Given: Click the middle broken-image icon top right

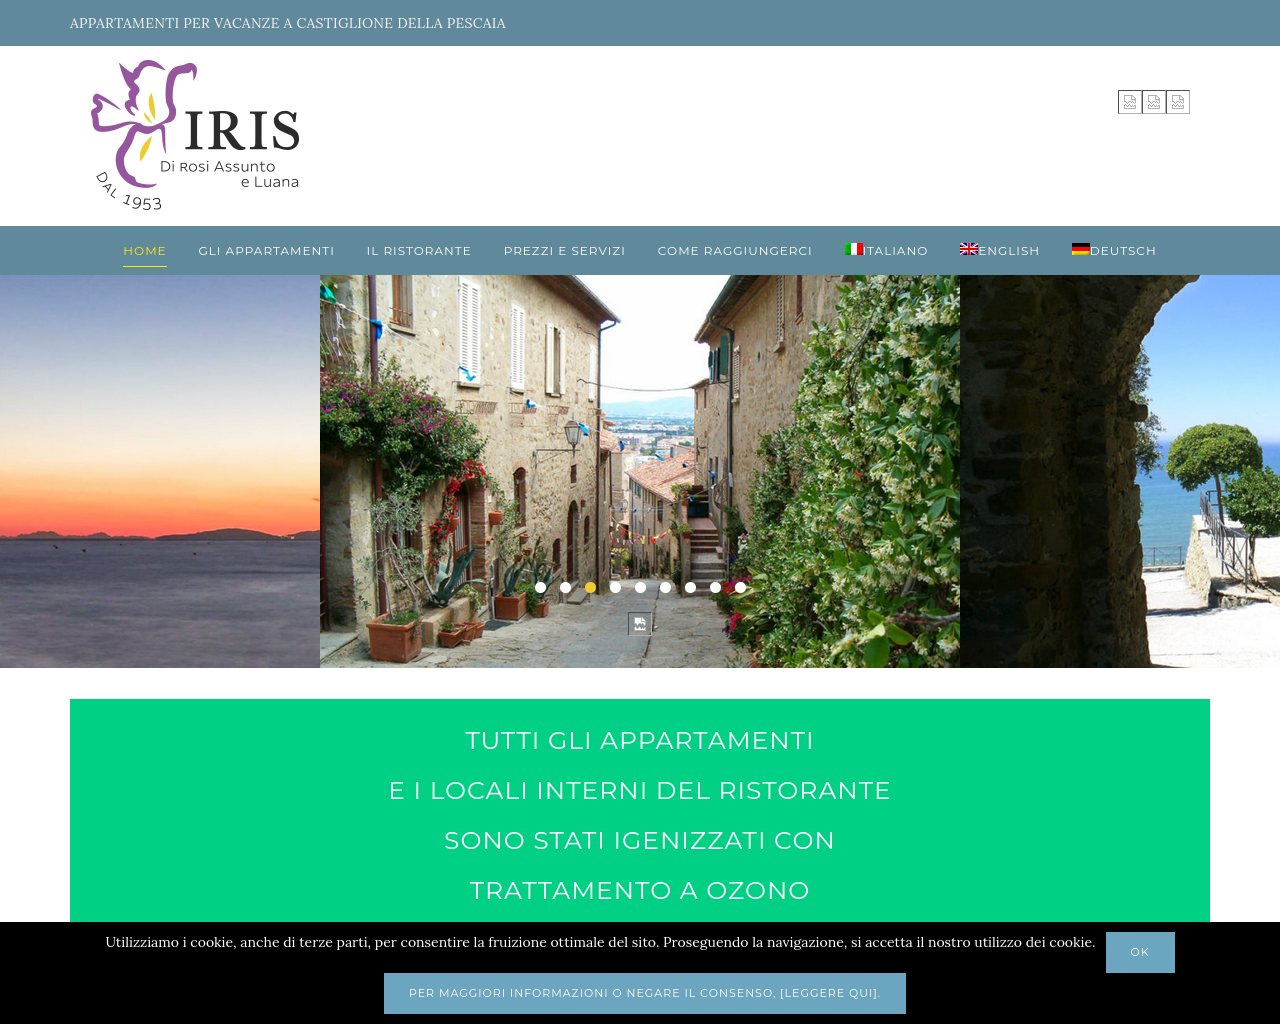Looking at the screenshot, I should (x=1154, y=102).
